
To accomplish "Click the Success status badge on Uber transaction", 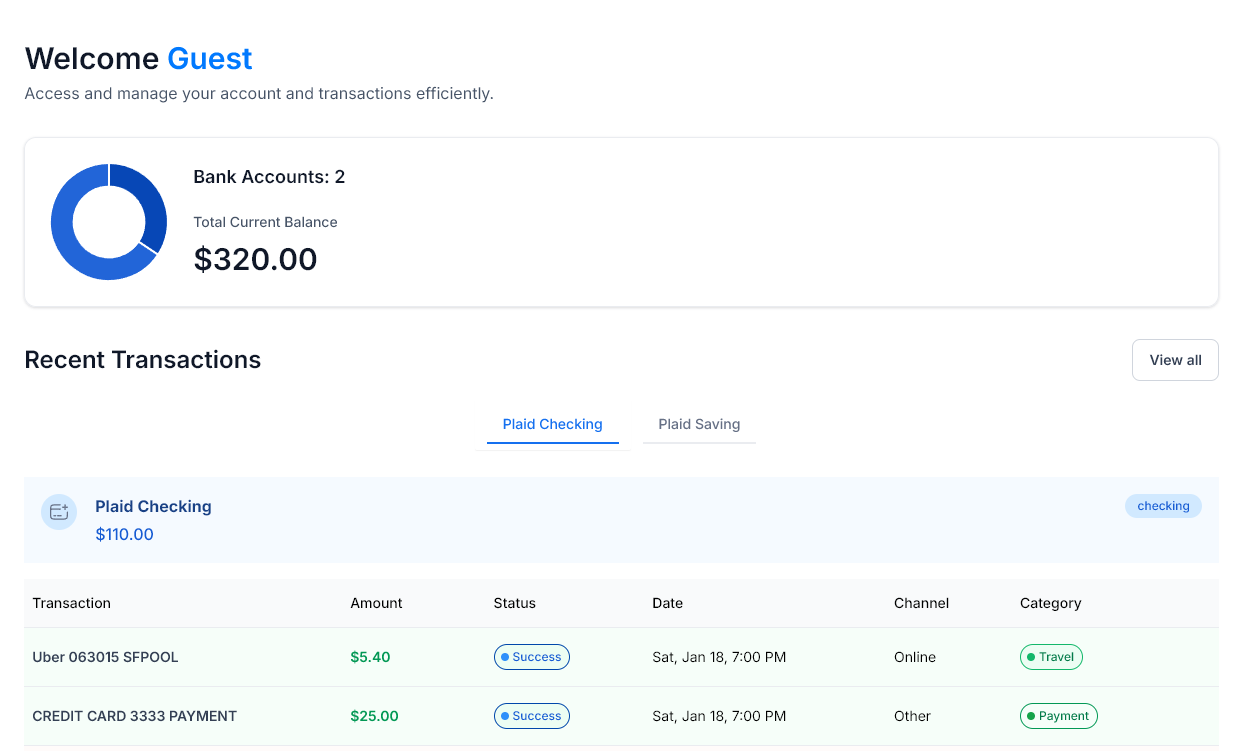I will [x=531, y=657].
